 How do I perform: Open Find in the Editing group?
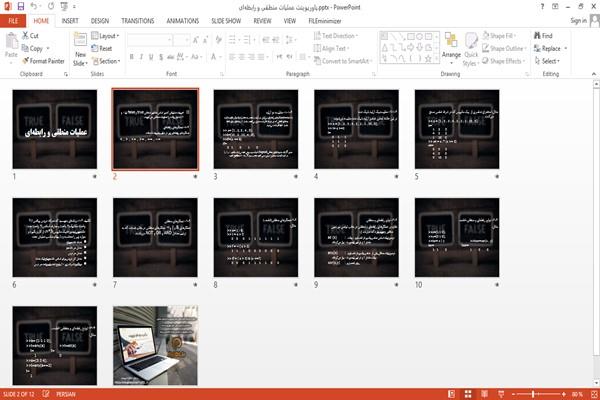[543, 36]
